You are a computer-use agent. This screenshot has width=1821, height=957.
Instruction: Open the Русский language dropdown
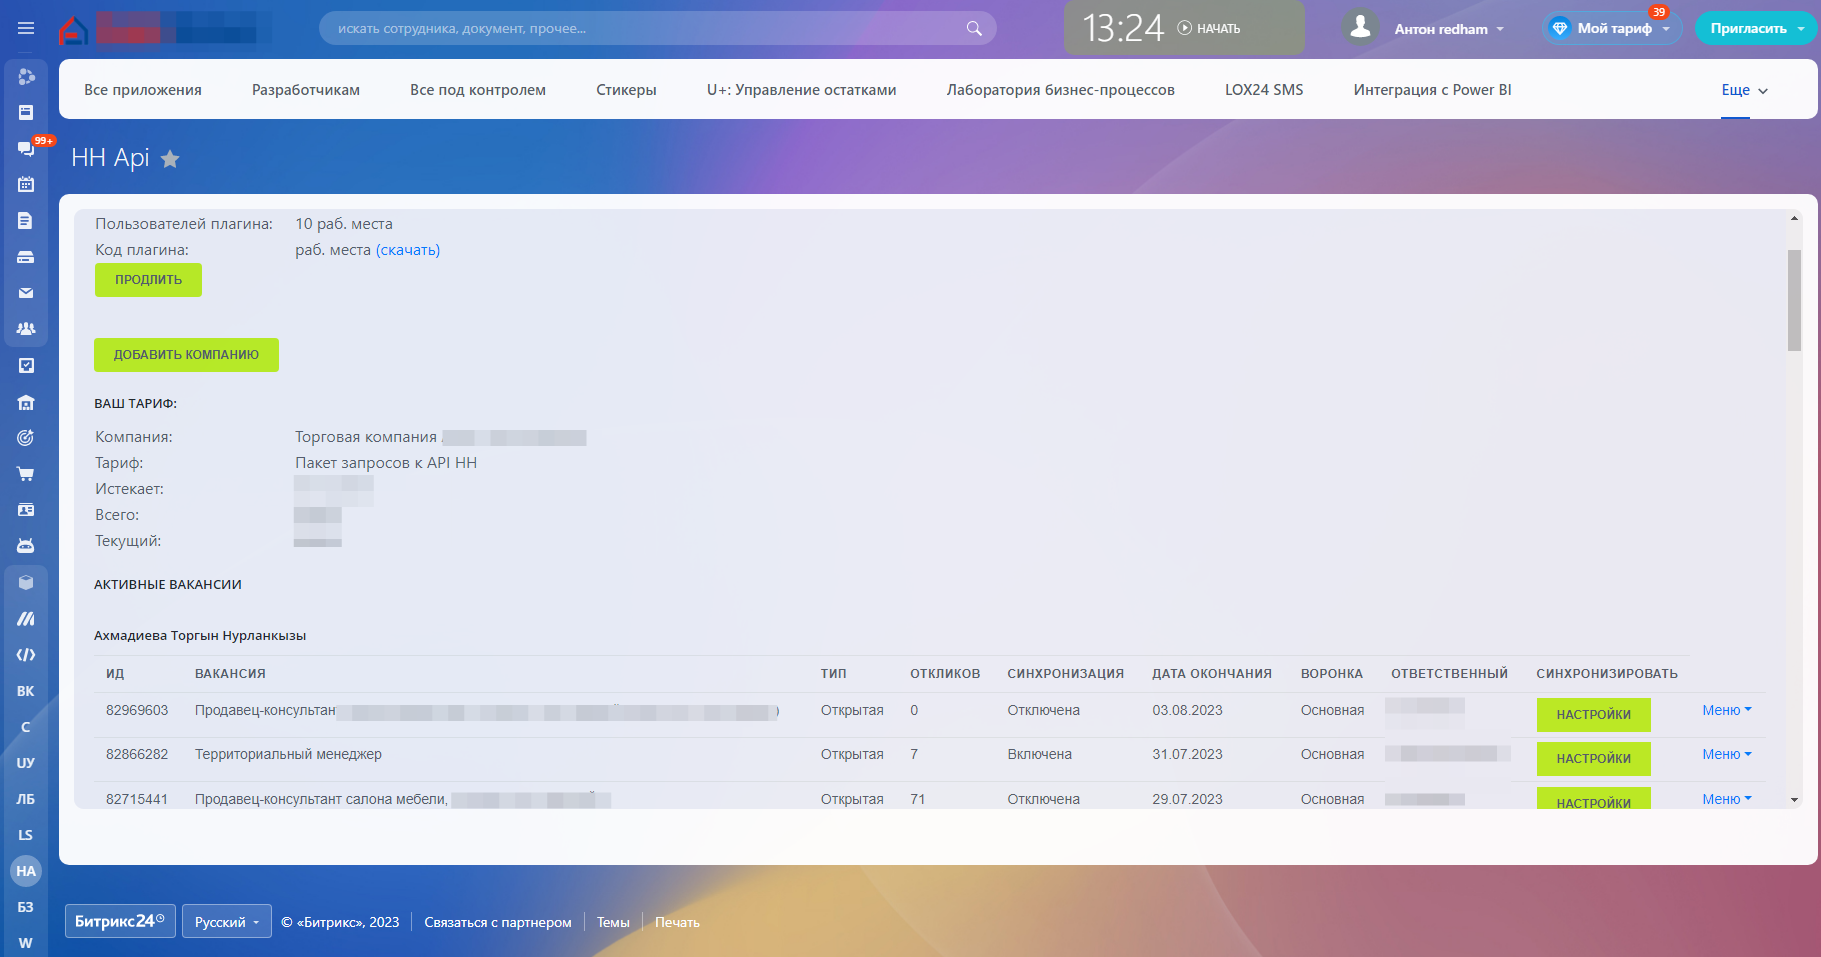[x=226, y=922]
